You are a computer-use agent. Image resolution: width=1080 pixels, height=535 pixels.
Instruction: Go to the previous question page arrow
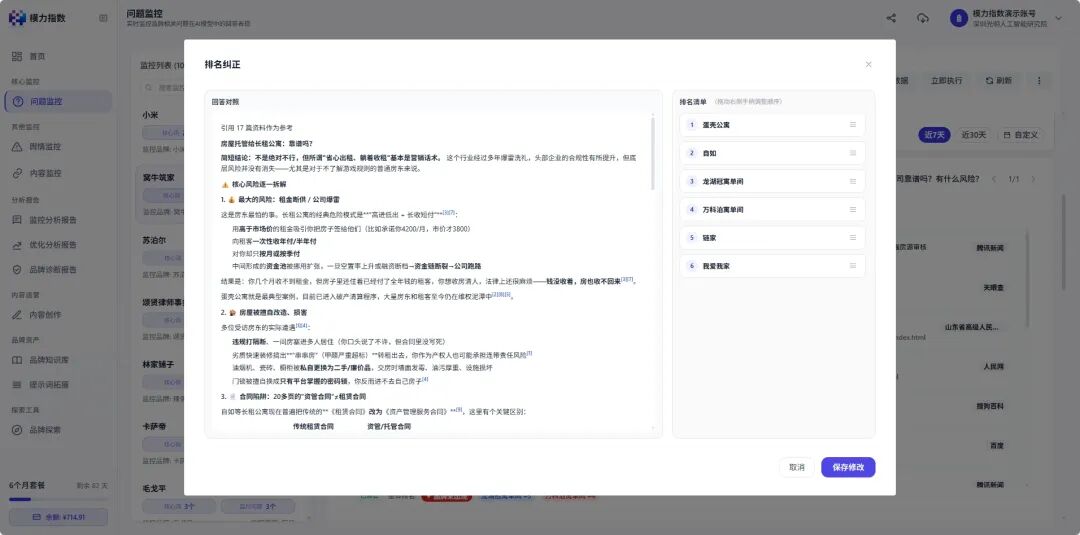pos(993,179)
